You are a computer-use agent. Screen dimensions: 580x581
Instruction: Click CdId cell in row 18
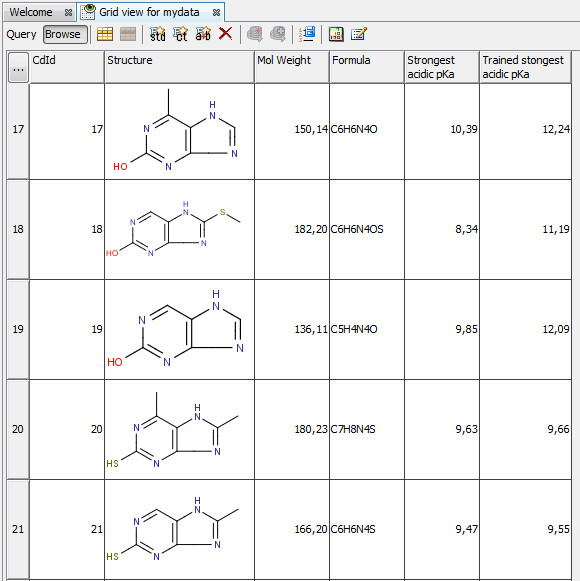tap(67, 230)
